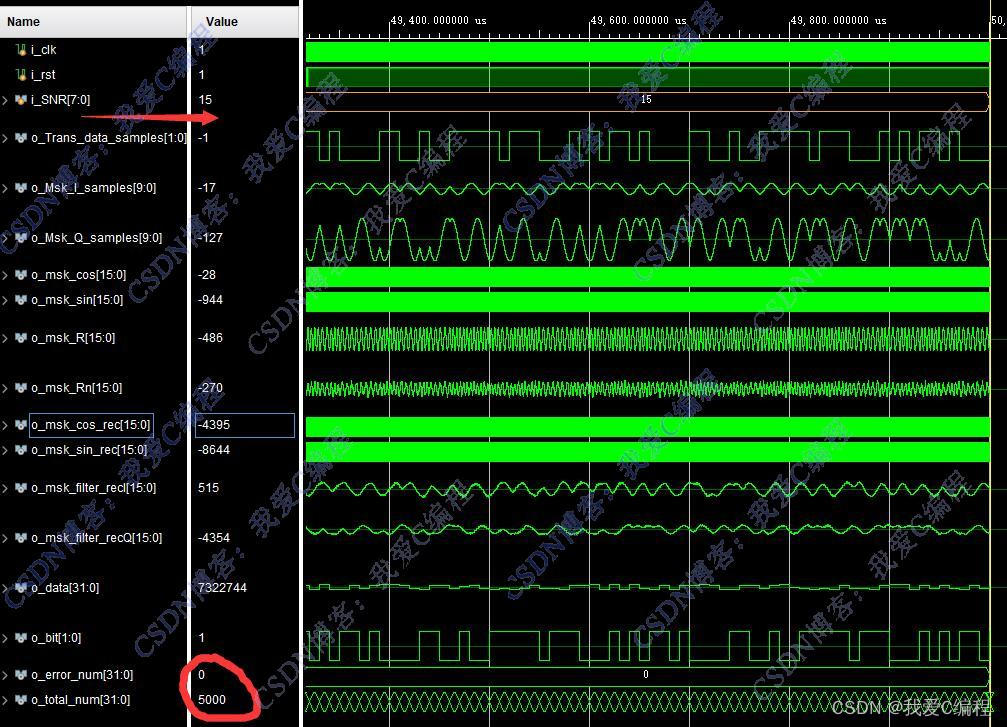
Task: Click the o_Msk_Q_samples bus icon
Action: (21, 238)
